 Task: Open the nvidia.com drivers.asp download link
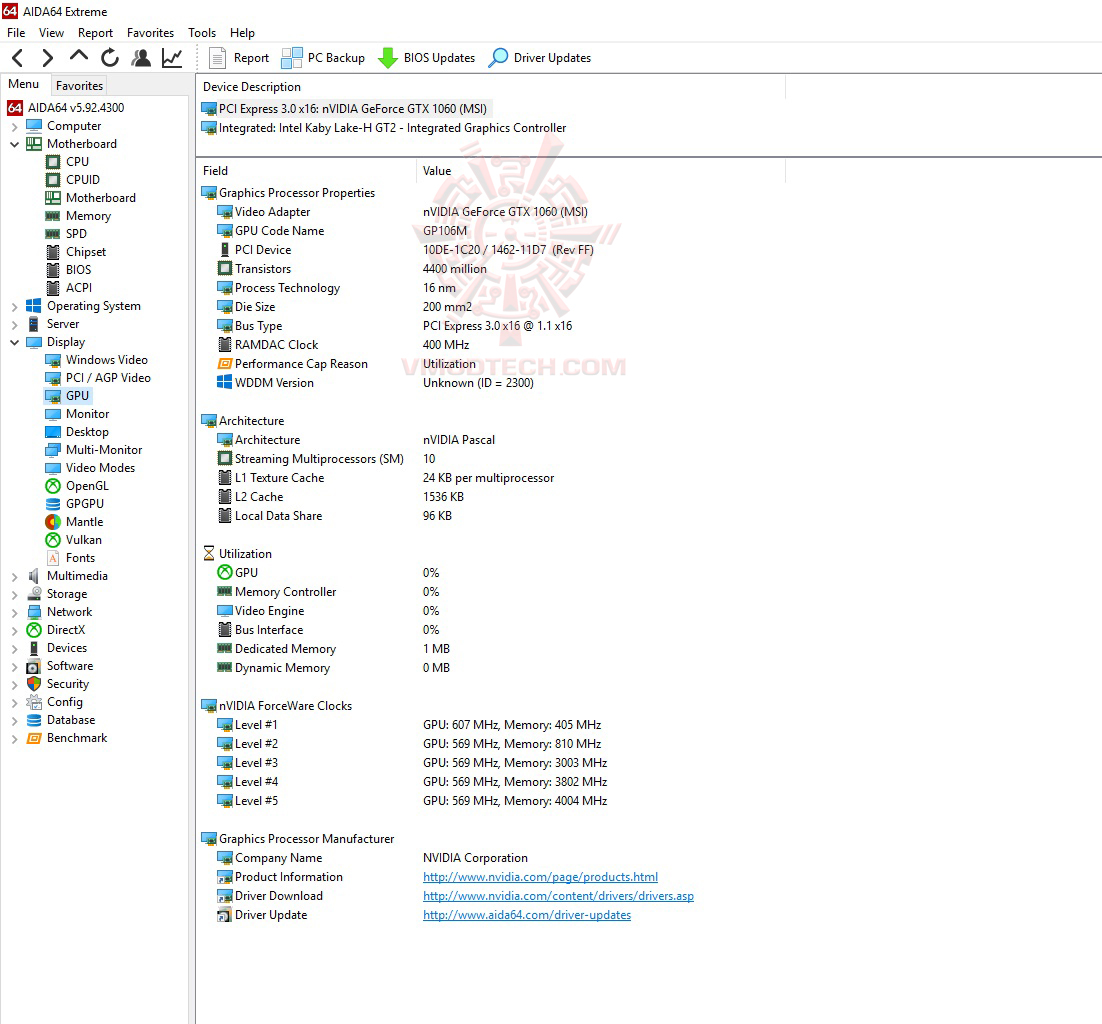click(x=558, y=896)
